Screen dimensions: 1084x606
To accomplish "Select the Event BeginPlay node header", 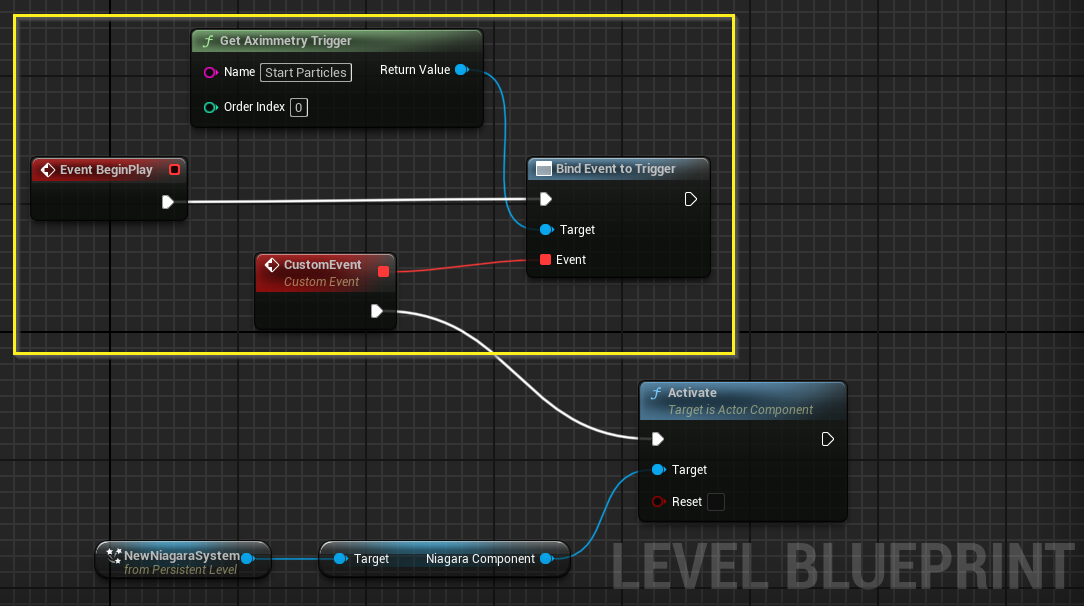I will [x=109, y=170].
